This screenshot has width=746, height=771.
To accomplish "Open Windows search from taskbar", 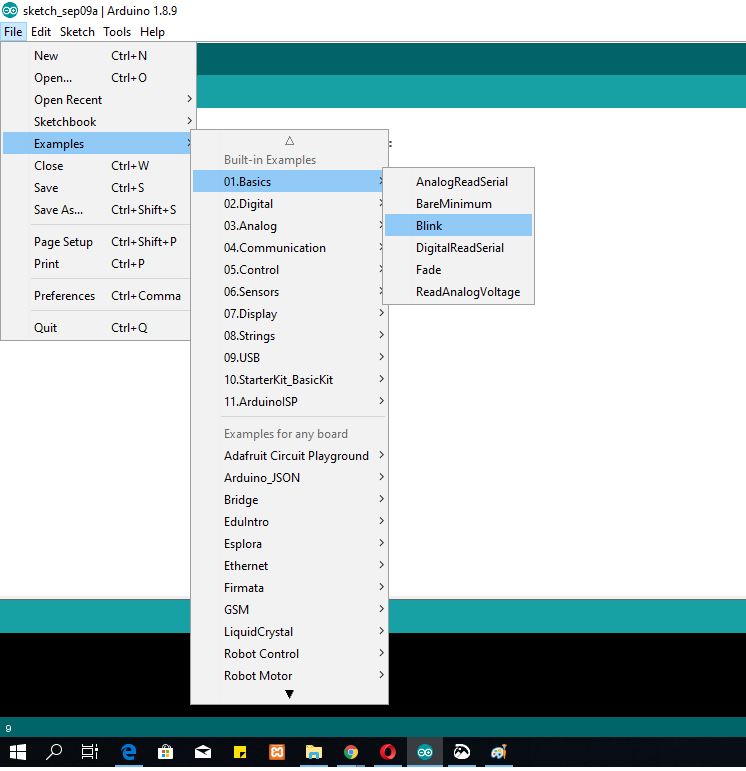I will coord(54,752).
